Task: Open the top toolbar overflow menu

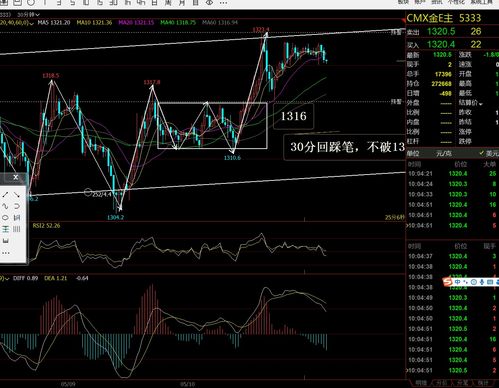Action: tap(223, 3)
